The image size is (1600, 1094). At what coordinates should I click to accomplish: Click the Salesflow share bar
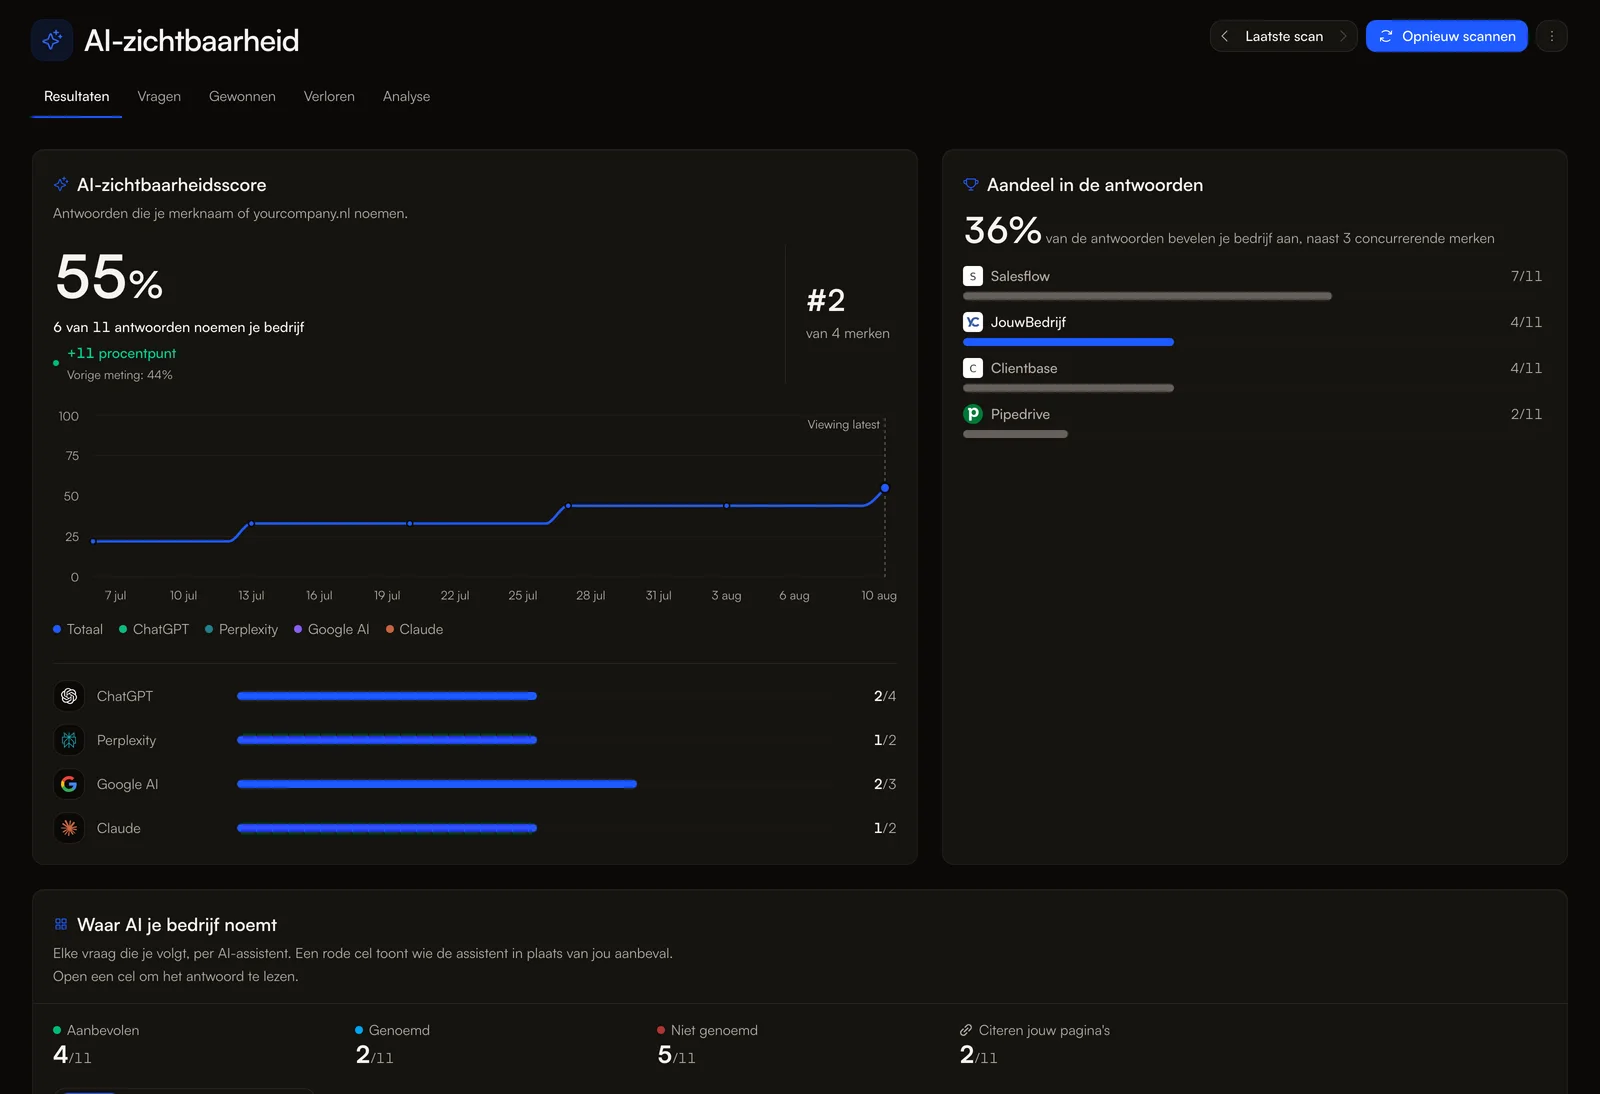(1147, 296)
